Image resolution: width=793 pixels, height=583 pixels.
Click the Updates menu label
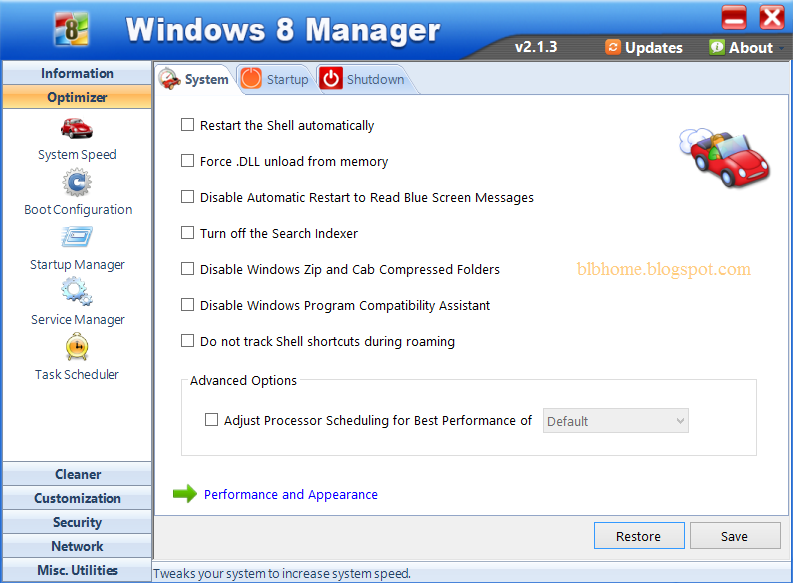tap(653, 48)
